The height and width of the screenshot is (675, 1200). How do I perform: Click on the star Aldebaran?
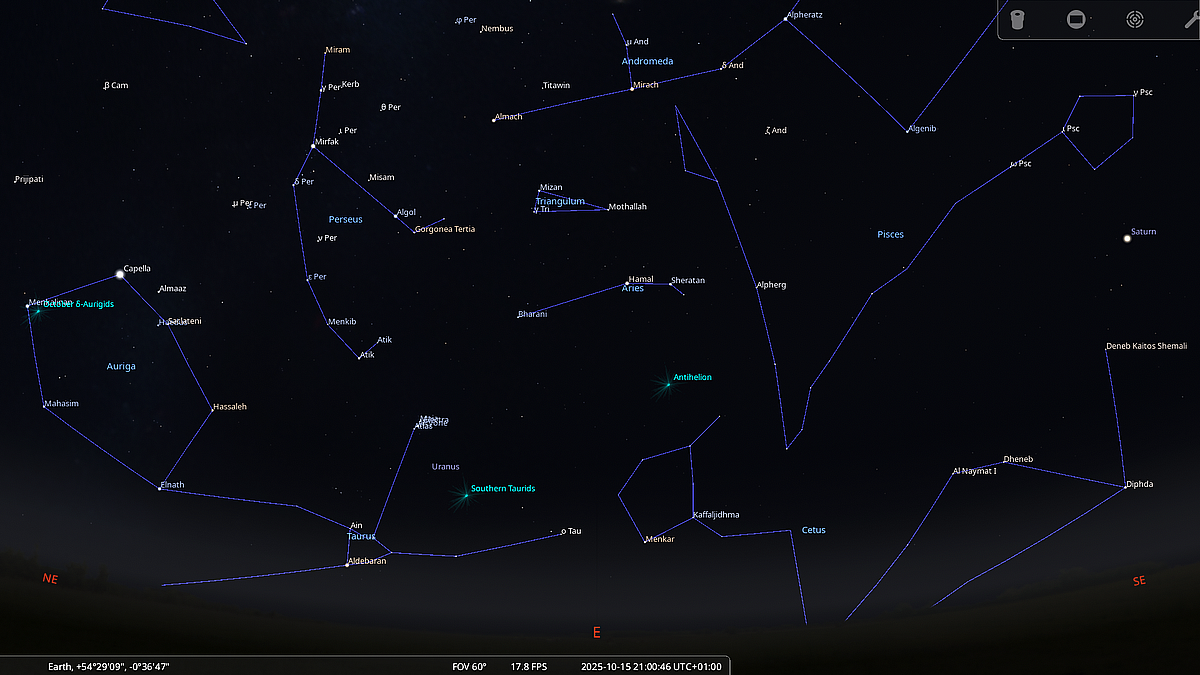point(347,565)
